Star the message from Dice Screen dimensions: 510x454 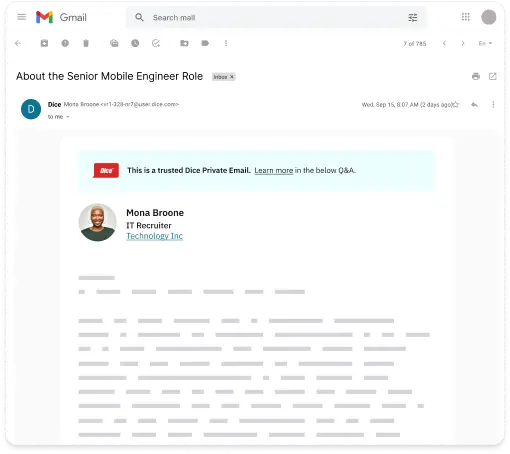[455, 105]
